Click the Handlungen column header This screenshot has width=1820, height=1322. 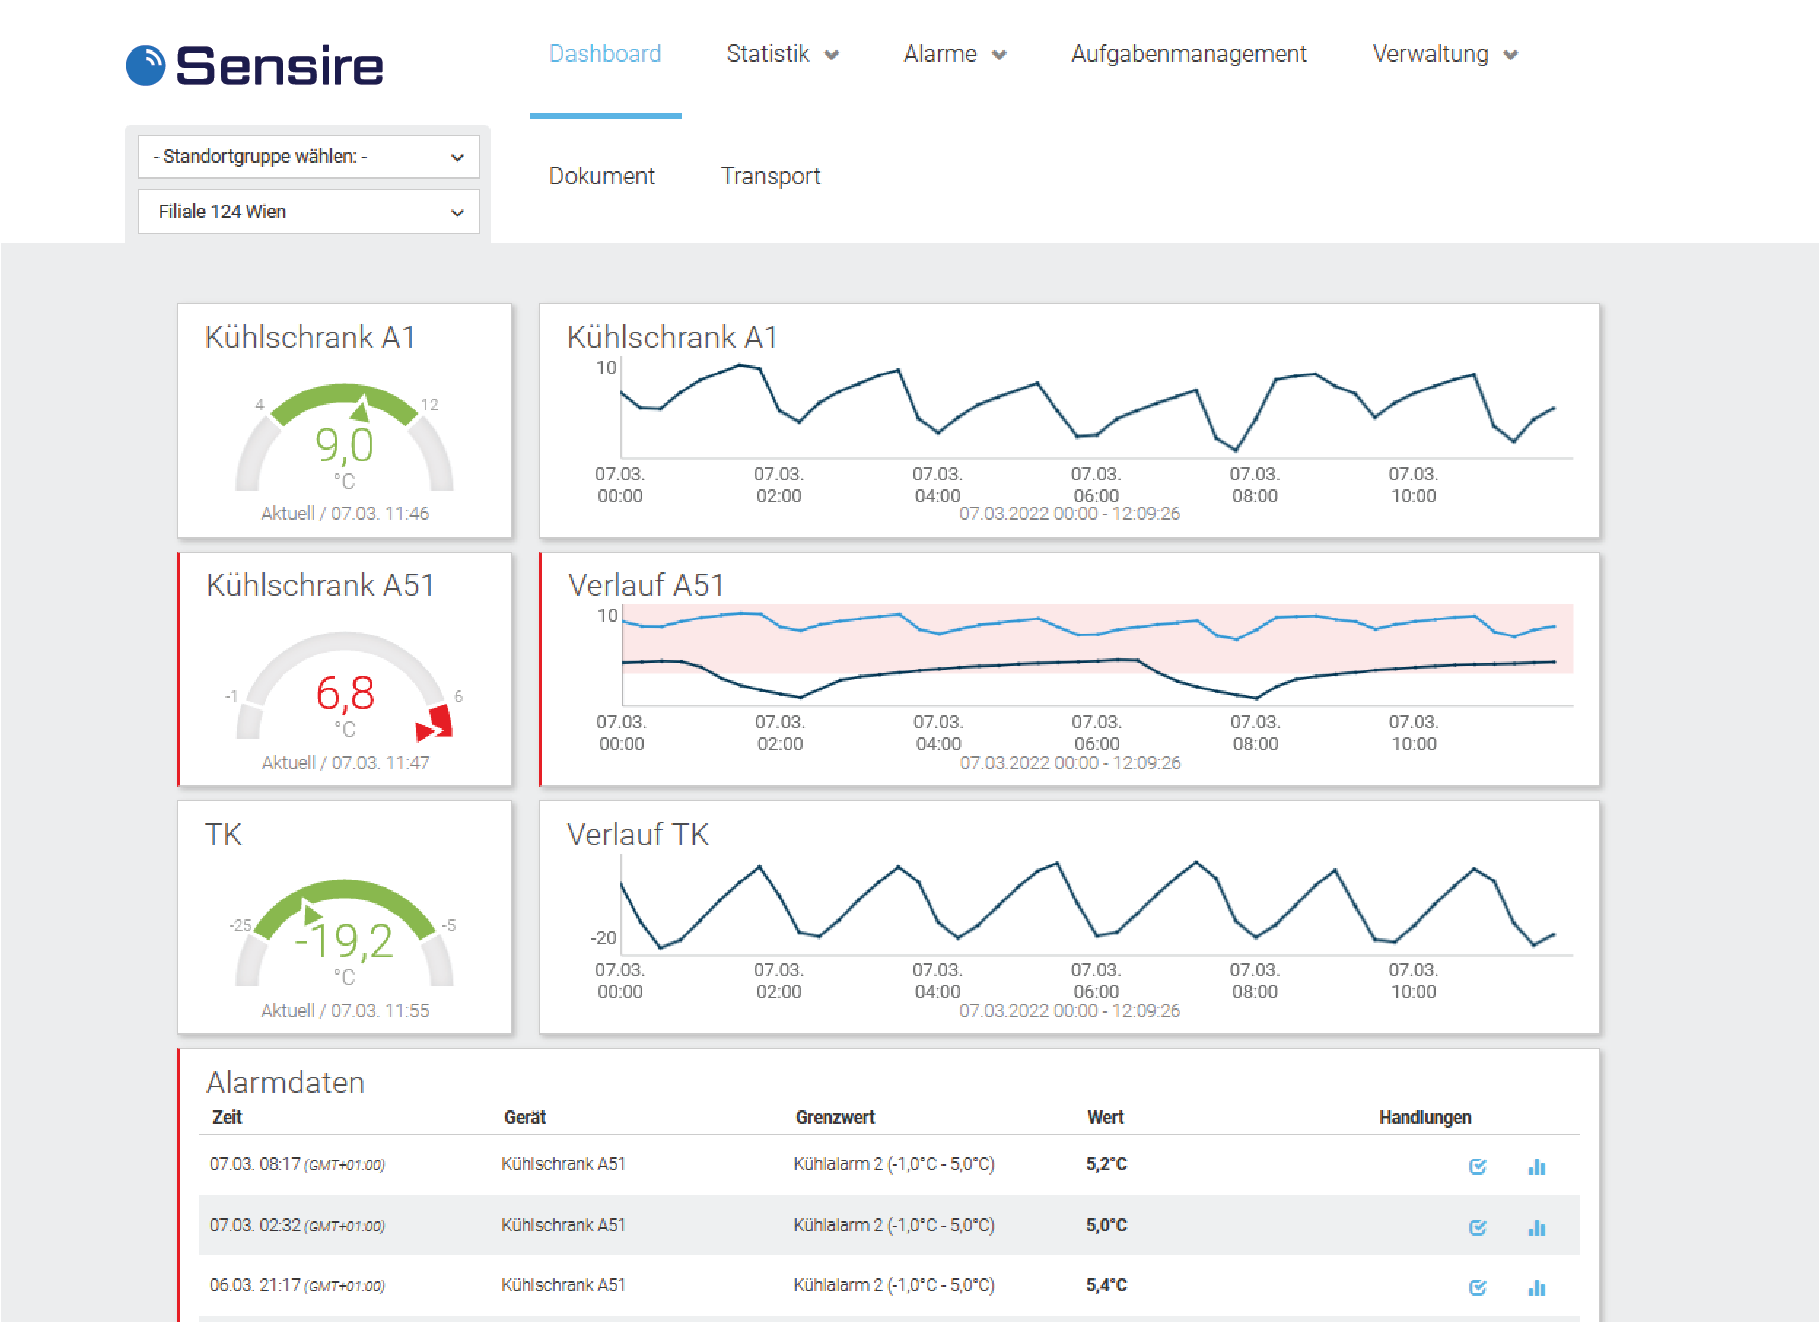(1425, 1117)
